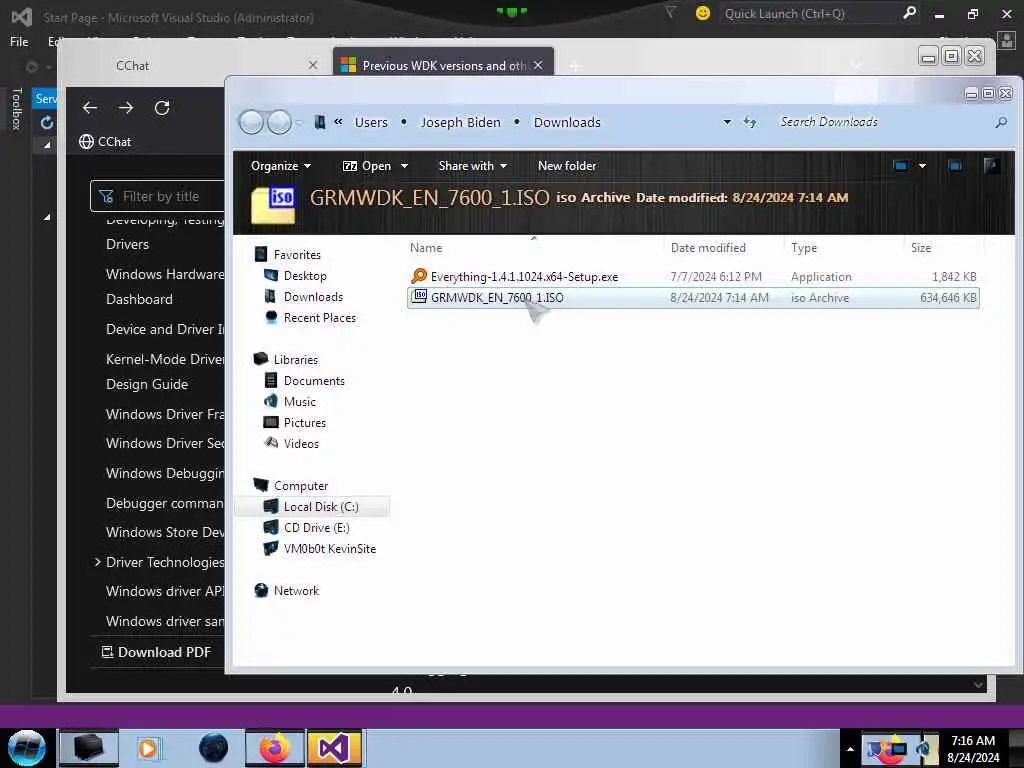Open the Organize dropdown menu
1024x768 pixels.
coord(281,166)
